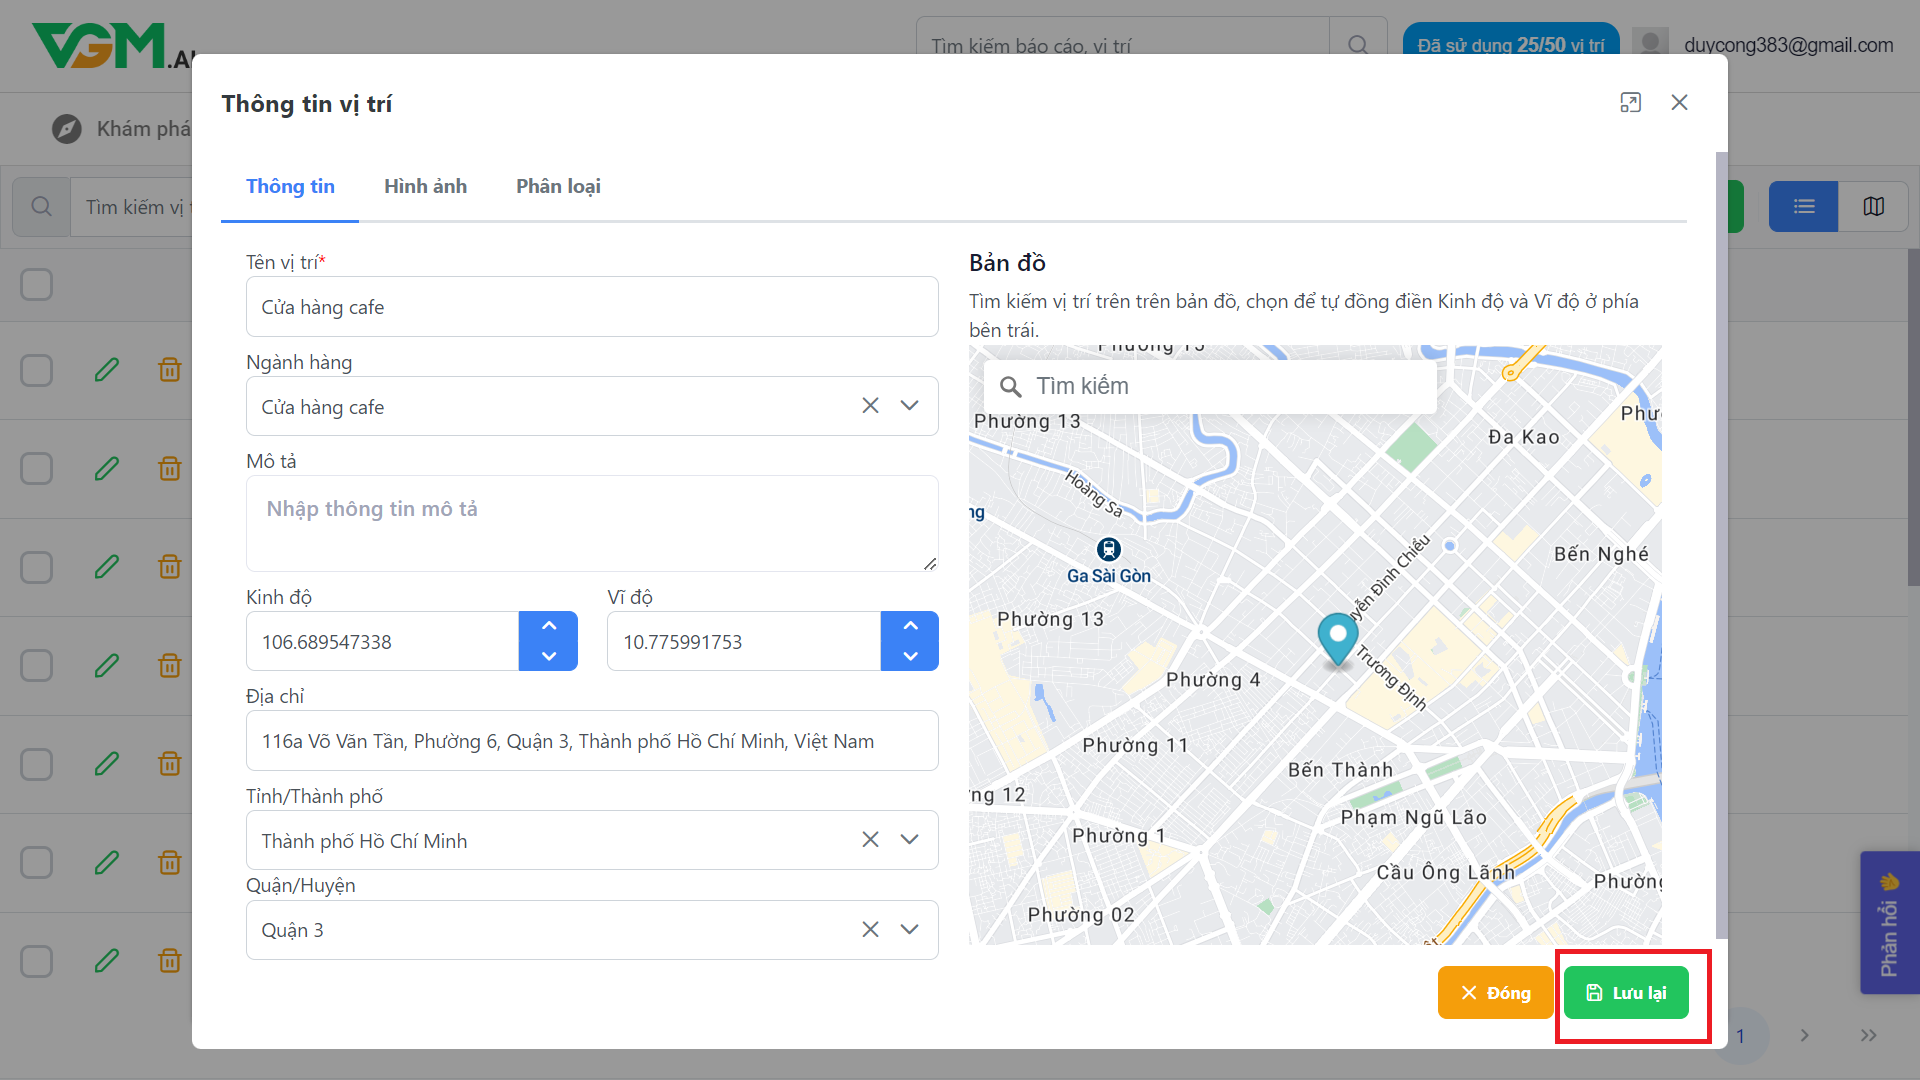Viewport: 1920px width, 1080px height.
Task: Check the first row checkbox in list
Action: pyautogui.click(x=37, y=370)
